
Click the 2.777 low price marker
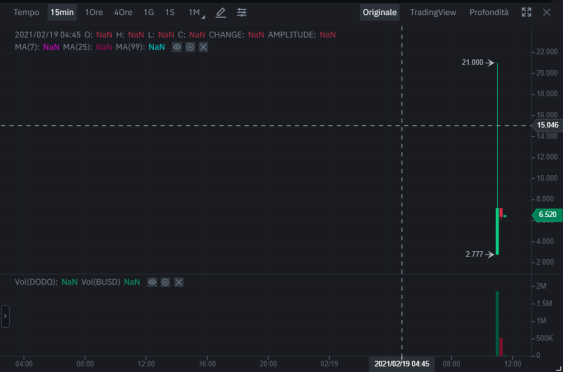pyautogui.click(x=479, y=255)
